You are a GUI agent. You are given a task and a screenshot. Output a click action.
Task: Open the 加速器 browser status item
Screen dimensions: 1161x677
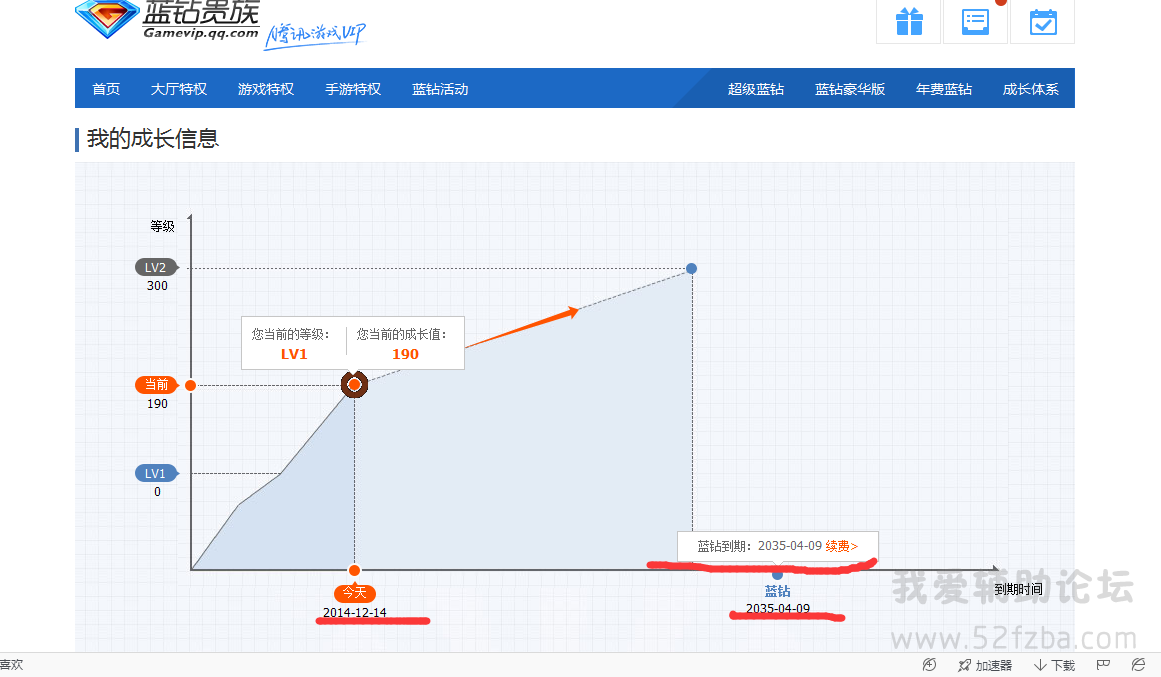985,665
